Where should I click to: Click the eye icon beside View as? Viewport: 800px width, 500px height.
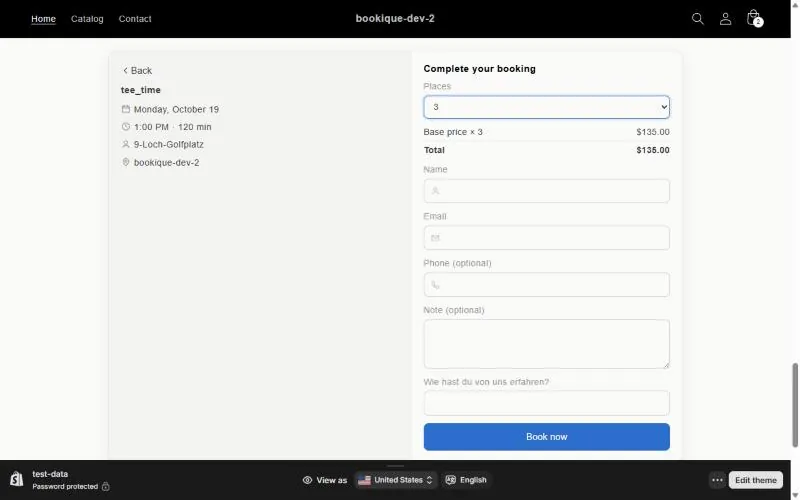pyautogui.click(x=307, y=480)
